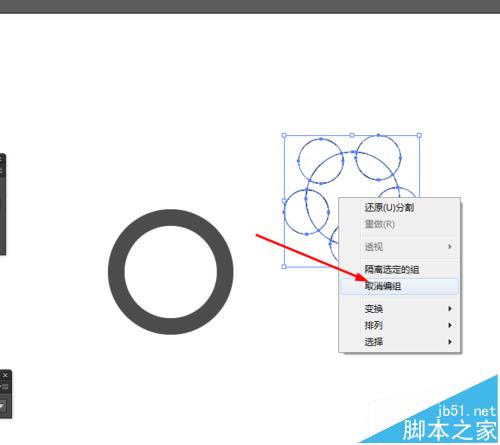The height and width of the screenshot is (445, 500).
Task: Click top-left bounding box handle
Action: 284,135
